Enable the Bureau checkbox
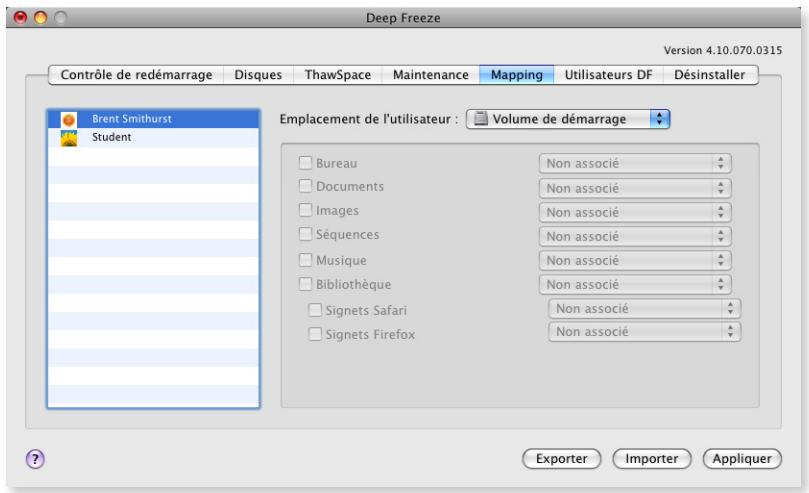The width and height of the screenshot is (809, 493). click(x=305, y=163)
